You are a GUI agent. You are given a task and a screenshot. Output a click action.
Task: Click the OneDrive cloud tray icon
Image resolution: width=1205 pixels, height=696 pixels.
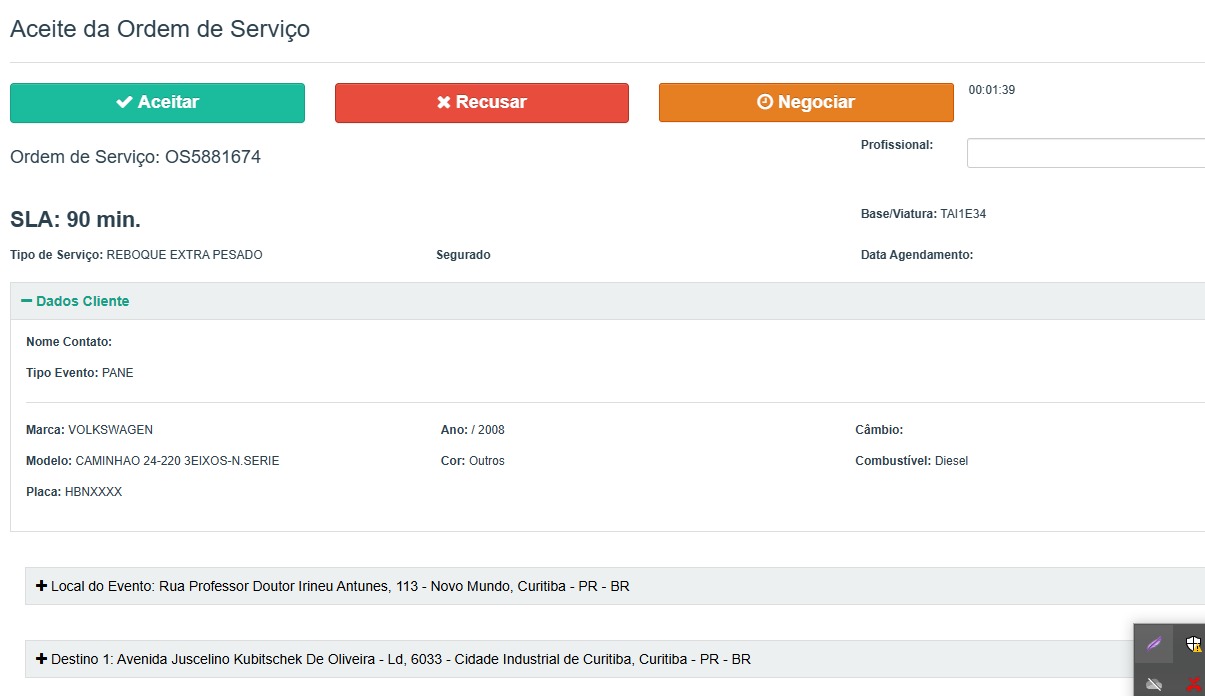coord(1153,684)
